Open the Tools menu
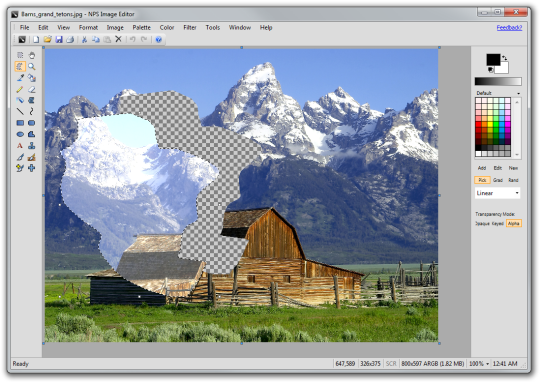 [212, 28]
